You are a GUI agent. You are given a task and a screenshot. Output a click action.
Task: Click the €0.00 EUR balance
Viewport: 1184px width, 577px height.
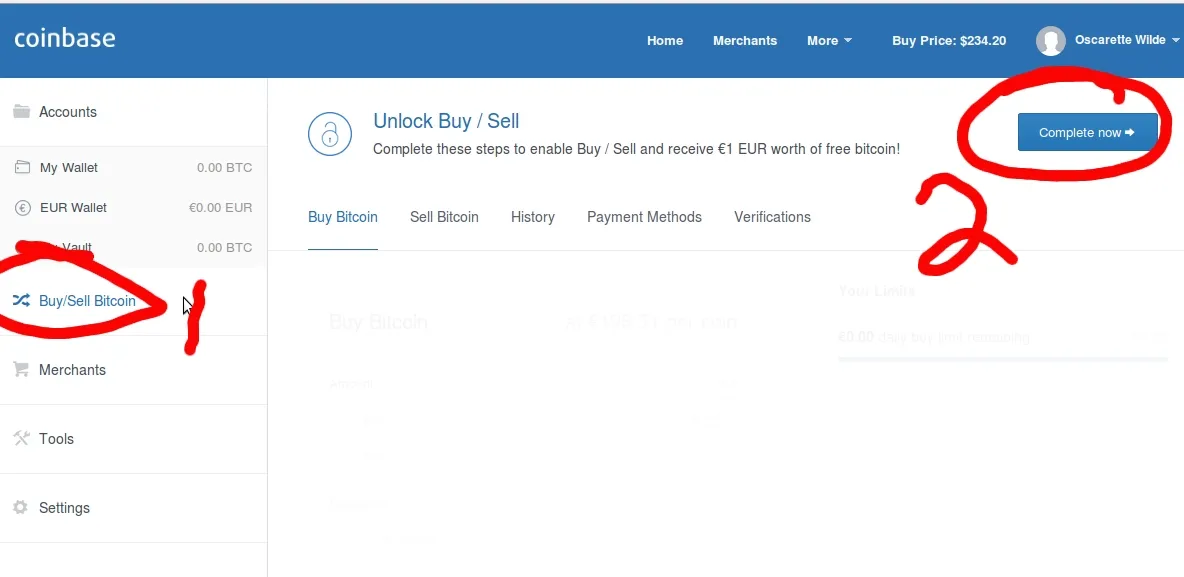coord(220,208)
